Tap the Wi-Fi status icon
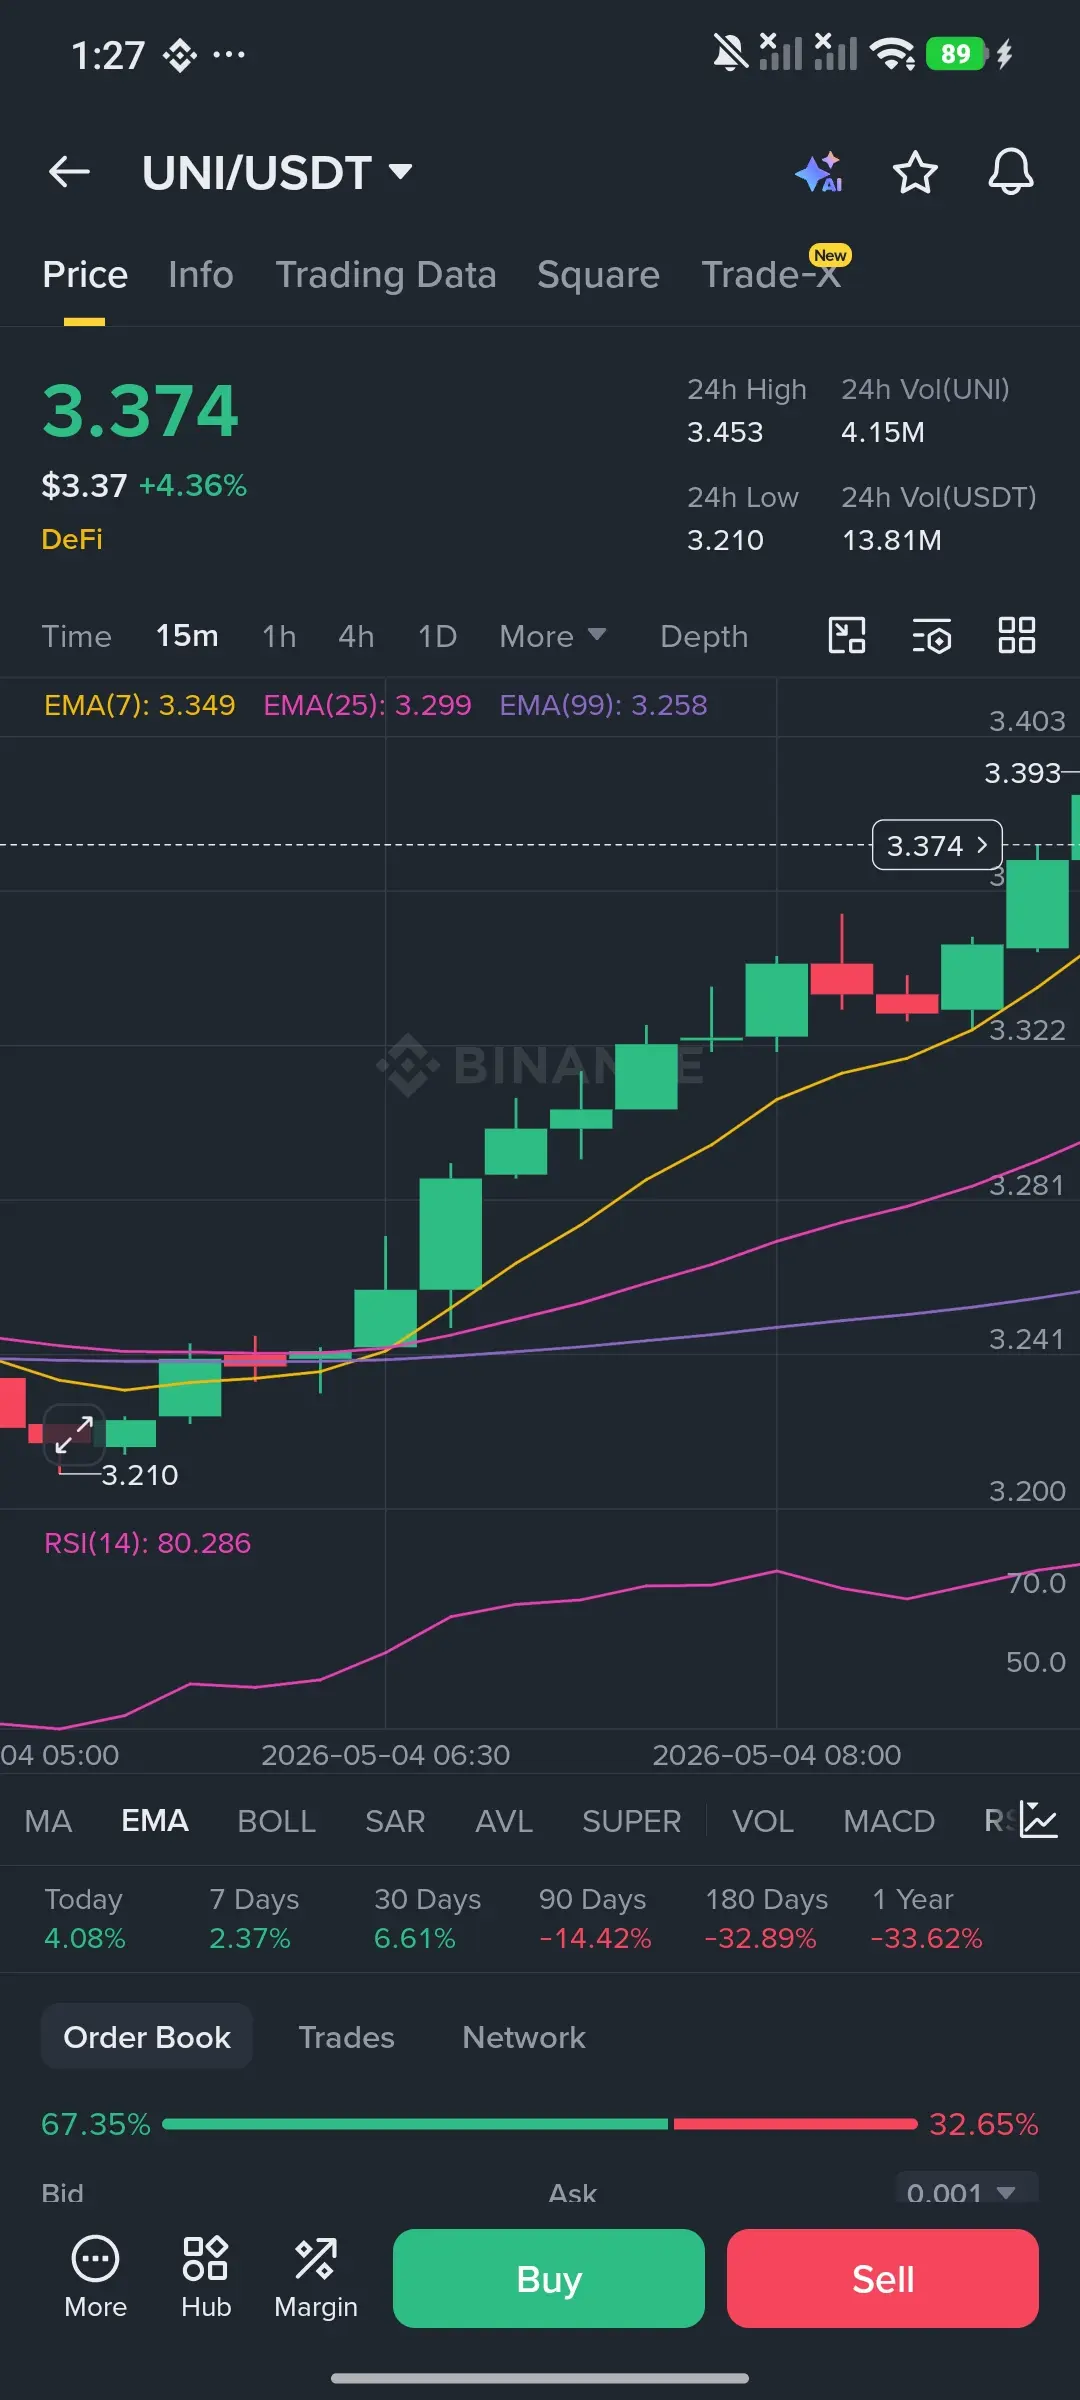Image resolution: width=1080 pixels, height=2400 pixels. point(892,53)
